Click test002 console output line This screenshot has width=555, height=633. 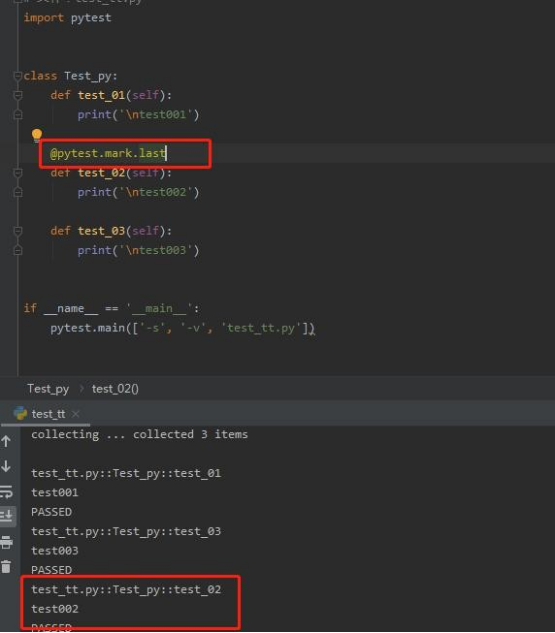click(54, 609)
